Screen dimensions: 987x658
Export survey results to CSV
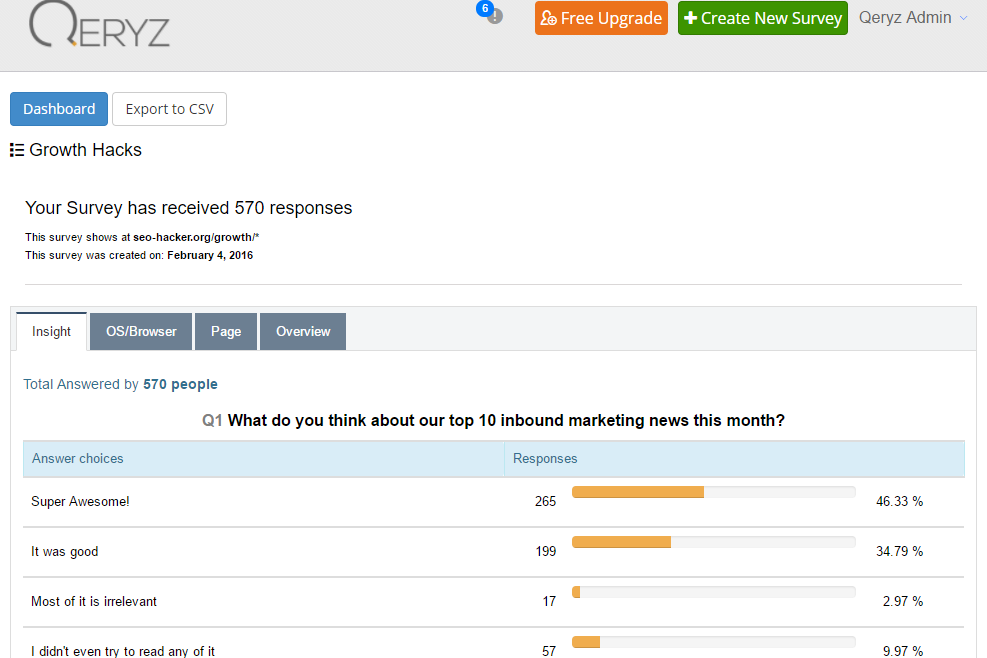click(169, 109)
